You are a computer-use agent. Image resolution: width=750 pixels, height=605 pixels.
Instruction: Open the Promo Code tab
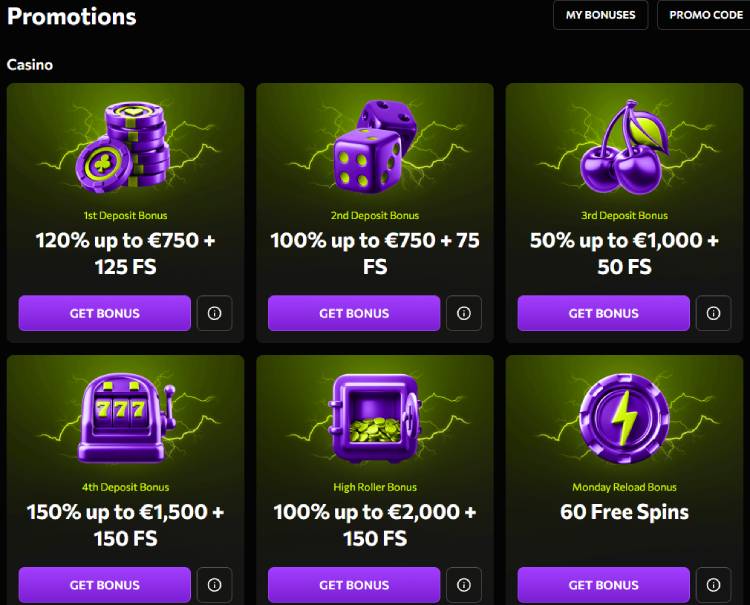705,15
